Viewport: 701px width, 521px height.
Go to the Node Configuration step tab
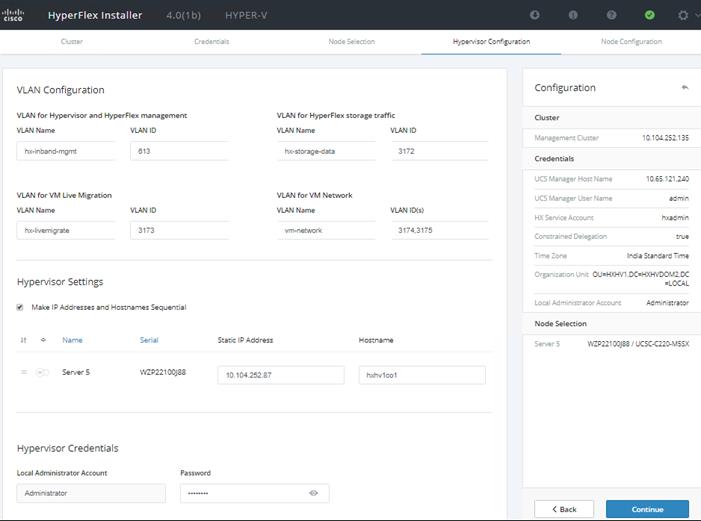tap(631, 42)
